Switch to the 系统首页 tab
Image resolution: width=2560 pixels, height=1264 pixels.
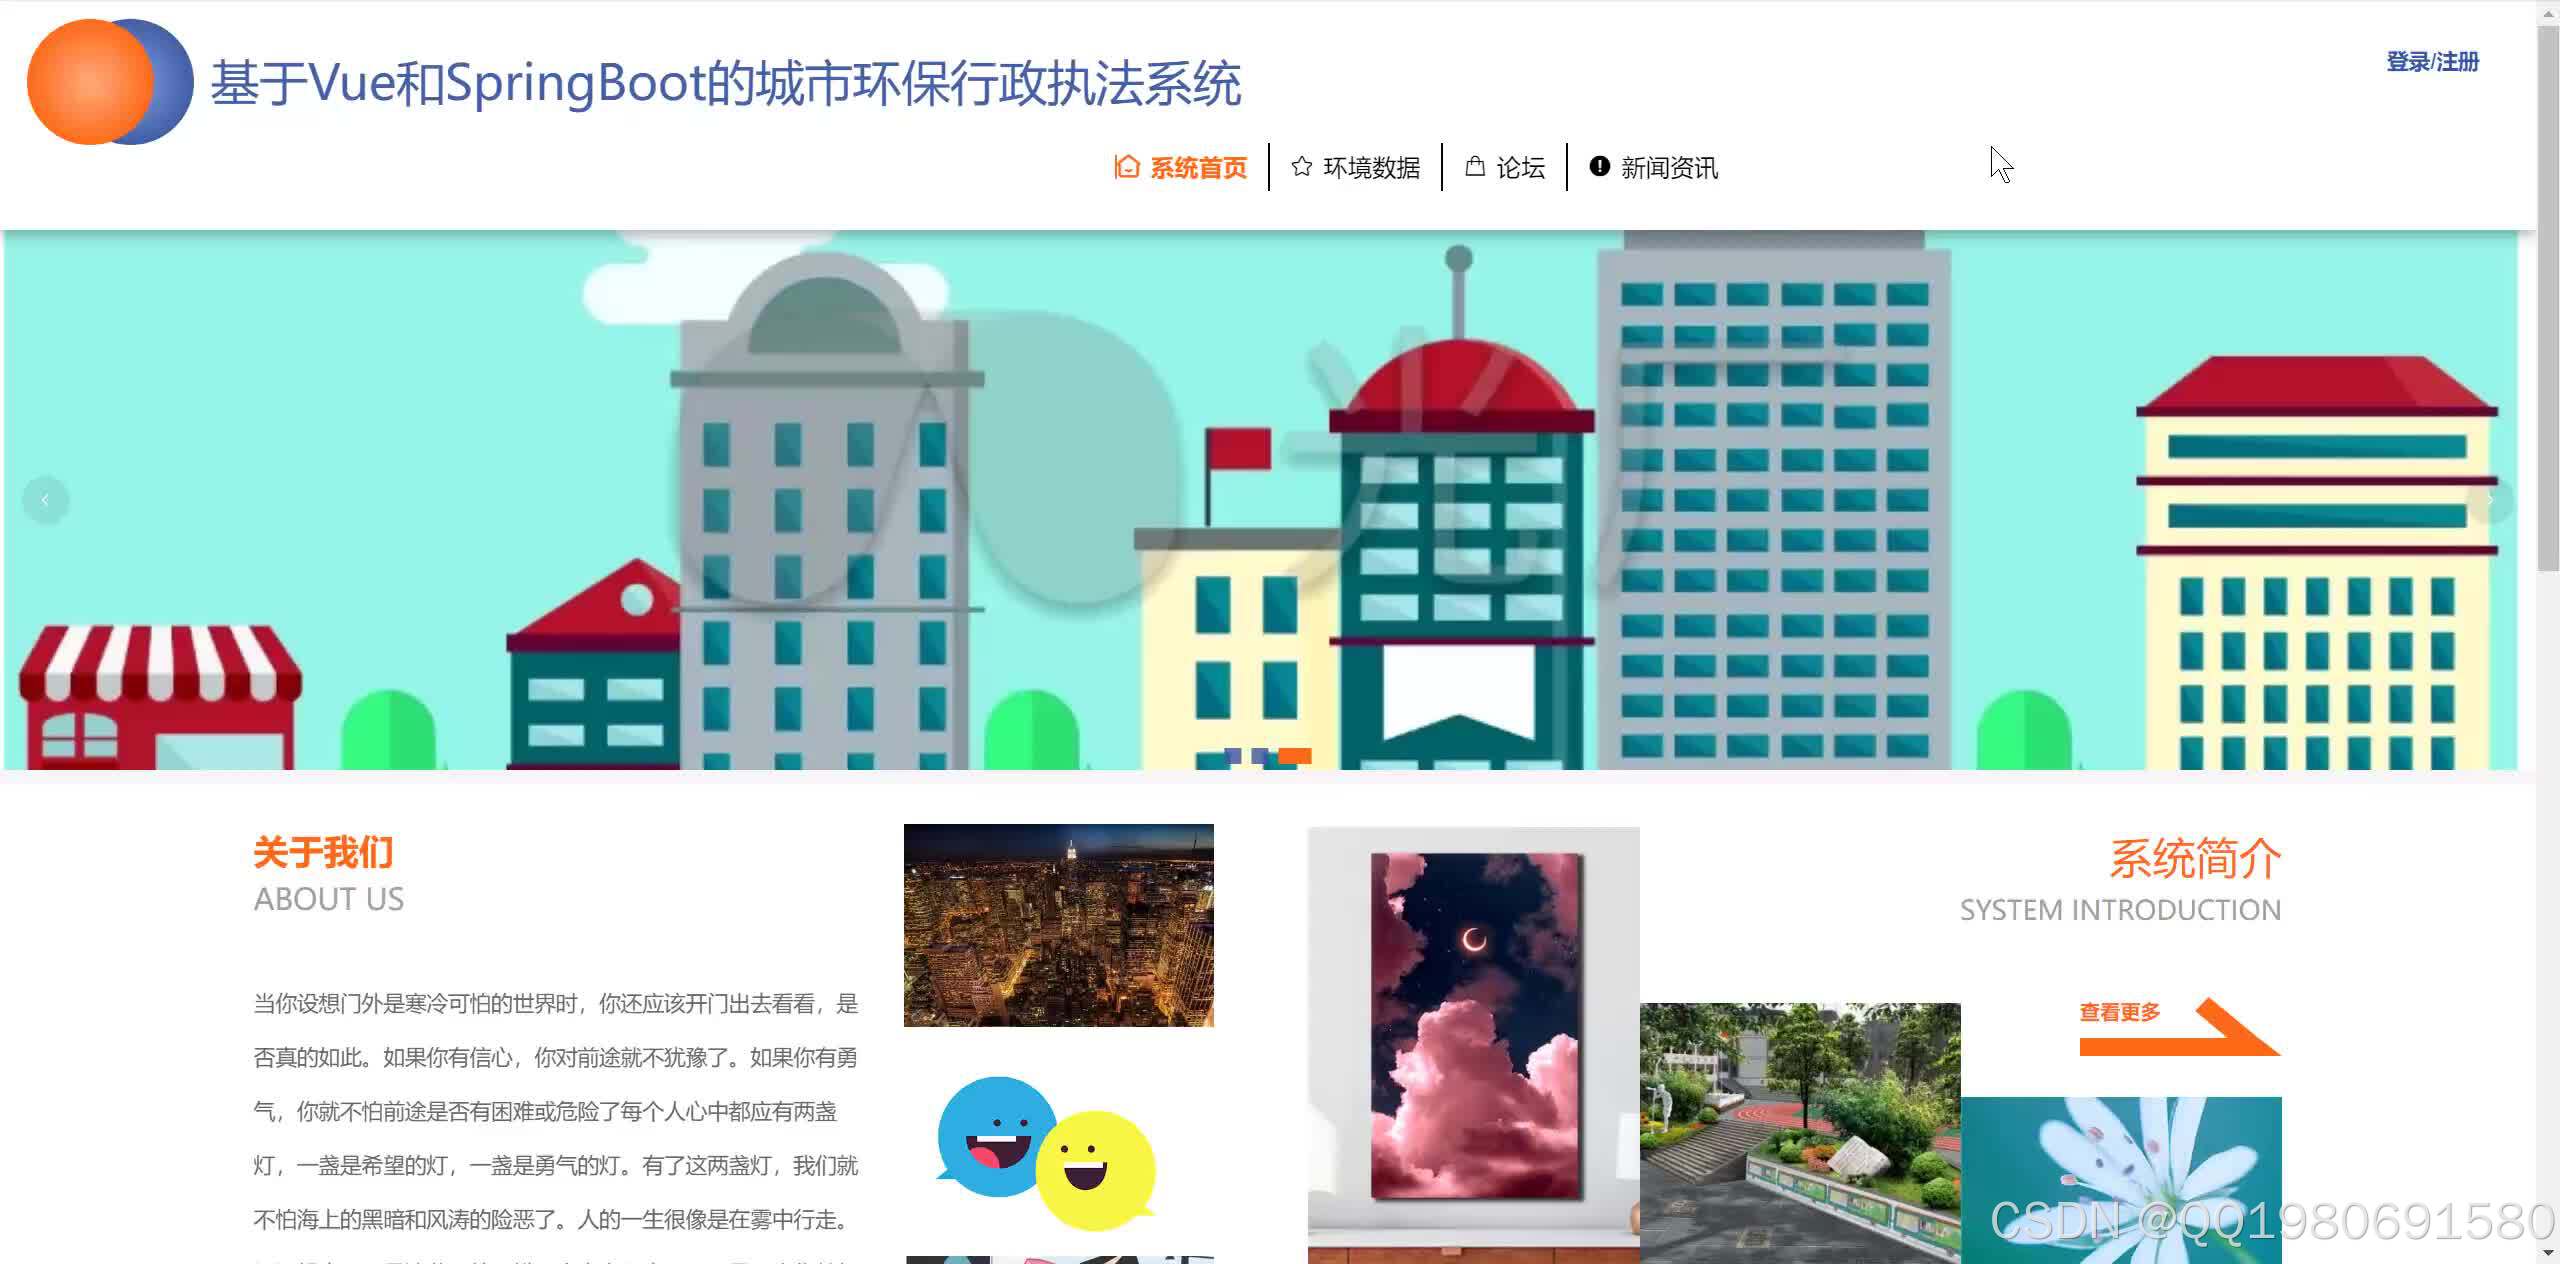point(1198,167)
